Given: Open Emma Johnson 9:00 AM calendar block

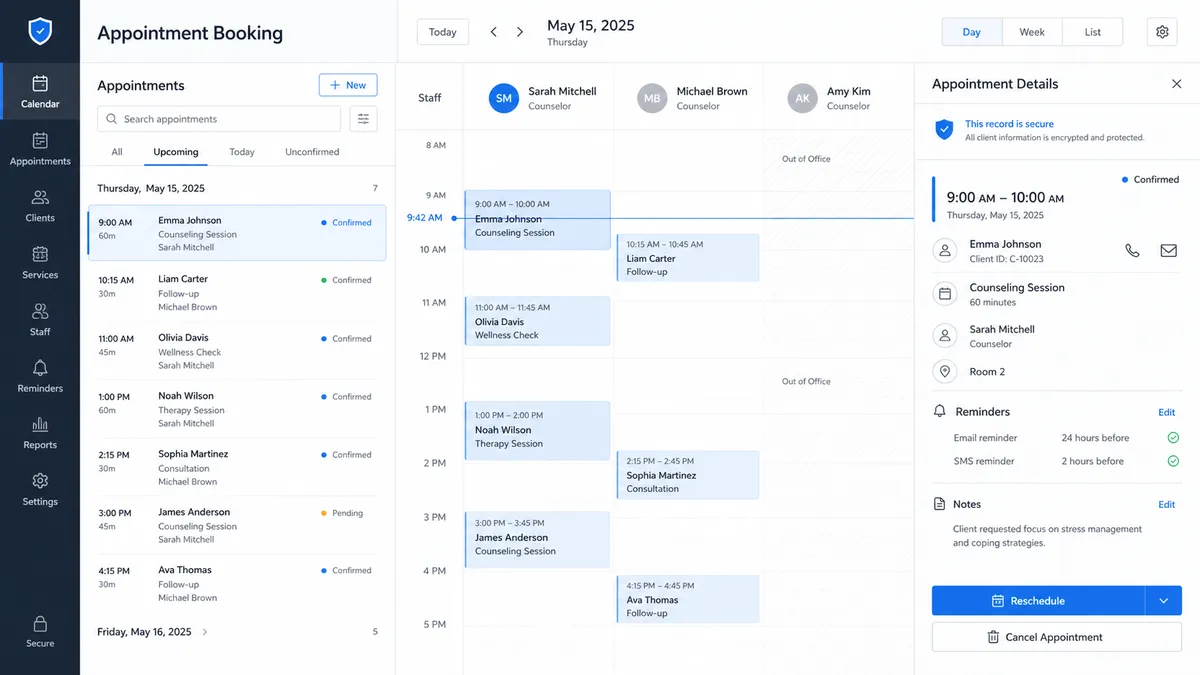Looking at the screenshot, I should 537,220.
